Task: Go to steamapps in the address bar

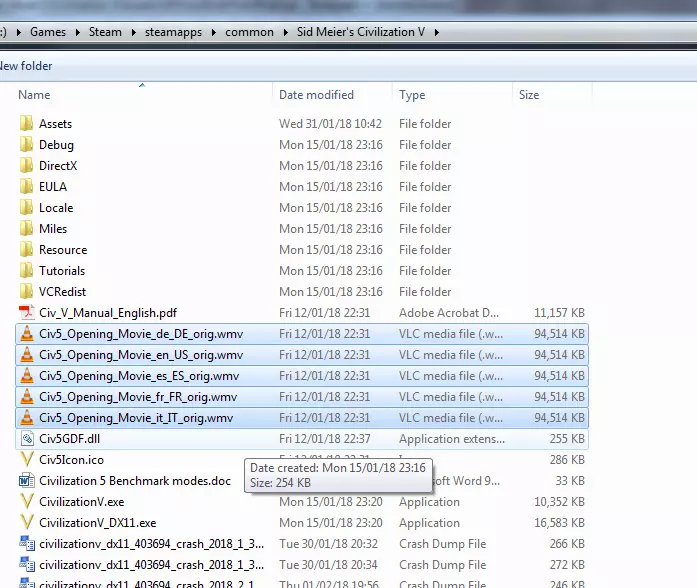Action: [173, 32]
